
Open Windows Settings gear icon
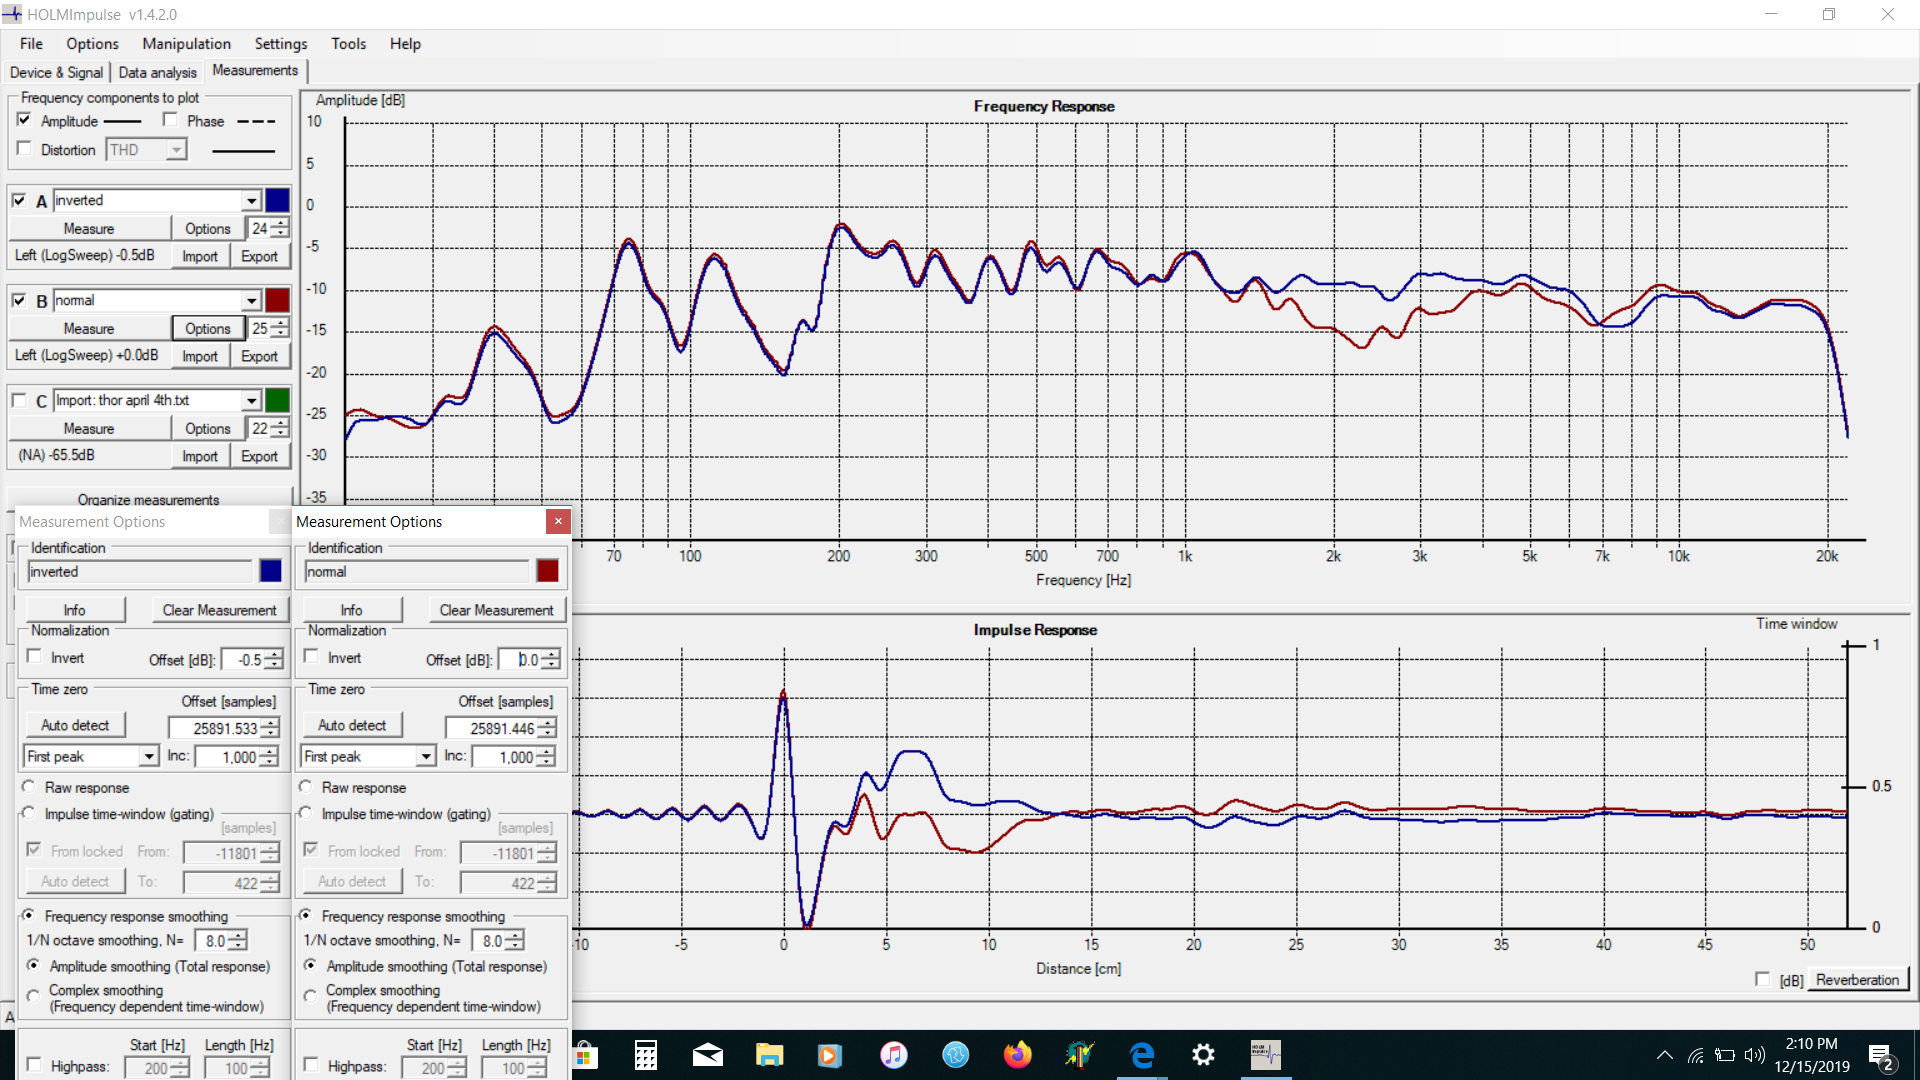tap(1203, 1055)
